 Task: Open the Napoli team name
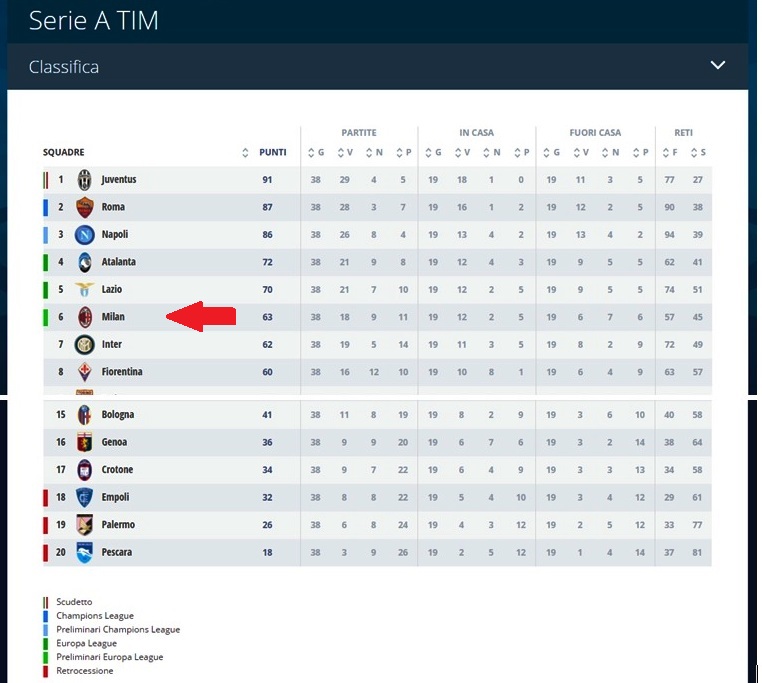(x=115, y=234)
